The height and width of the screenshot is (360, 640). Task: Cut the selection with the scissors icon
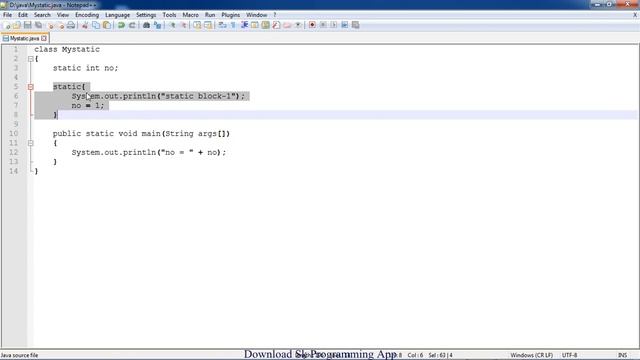click(x=85, y=25)
